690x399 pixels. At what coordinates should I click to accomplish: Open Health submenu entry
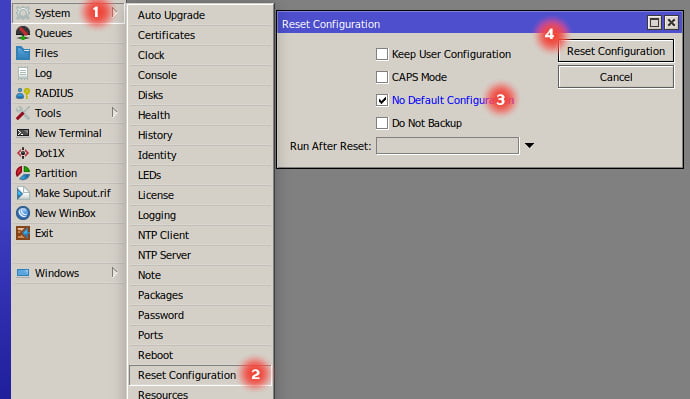[x=201, y=115]
